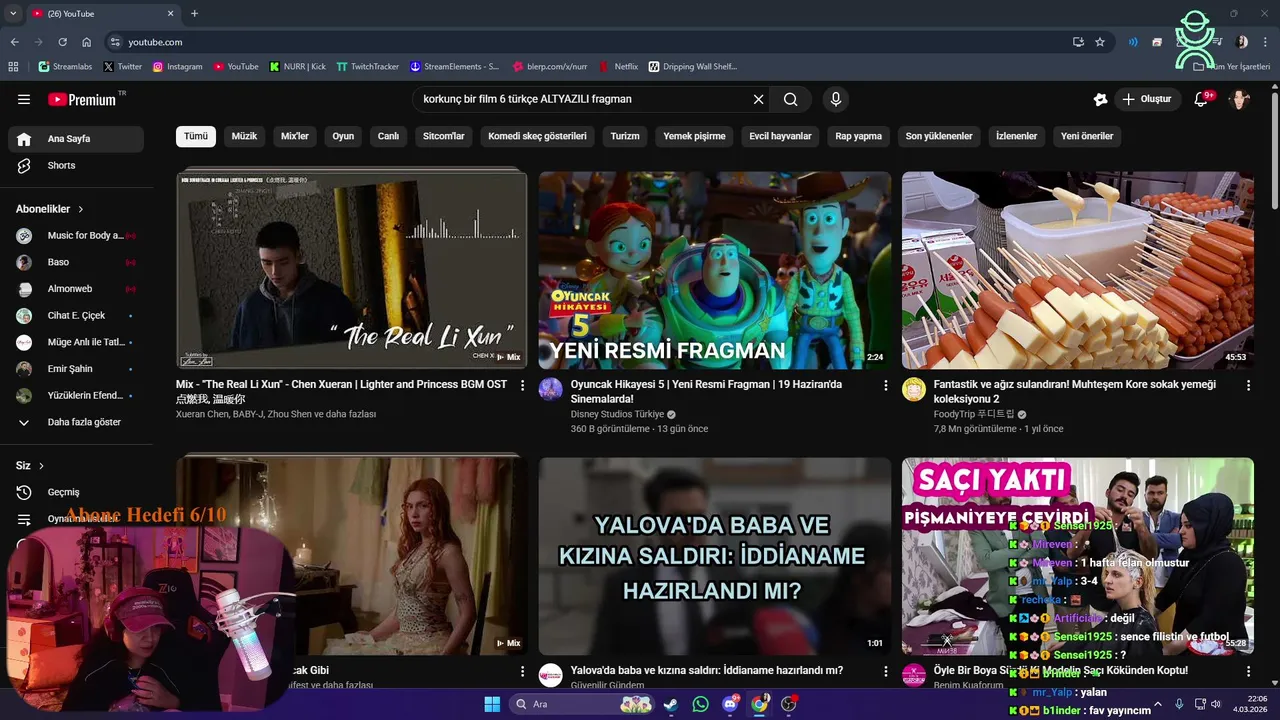Image resolution: width=1280 pixels, height=720 pixels.
Task: Expand the Siz section chevron
Action: point(42,466)
